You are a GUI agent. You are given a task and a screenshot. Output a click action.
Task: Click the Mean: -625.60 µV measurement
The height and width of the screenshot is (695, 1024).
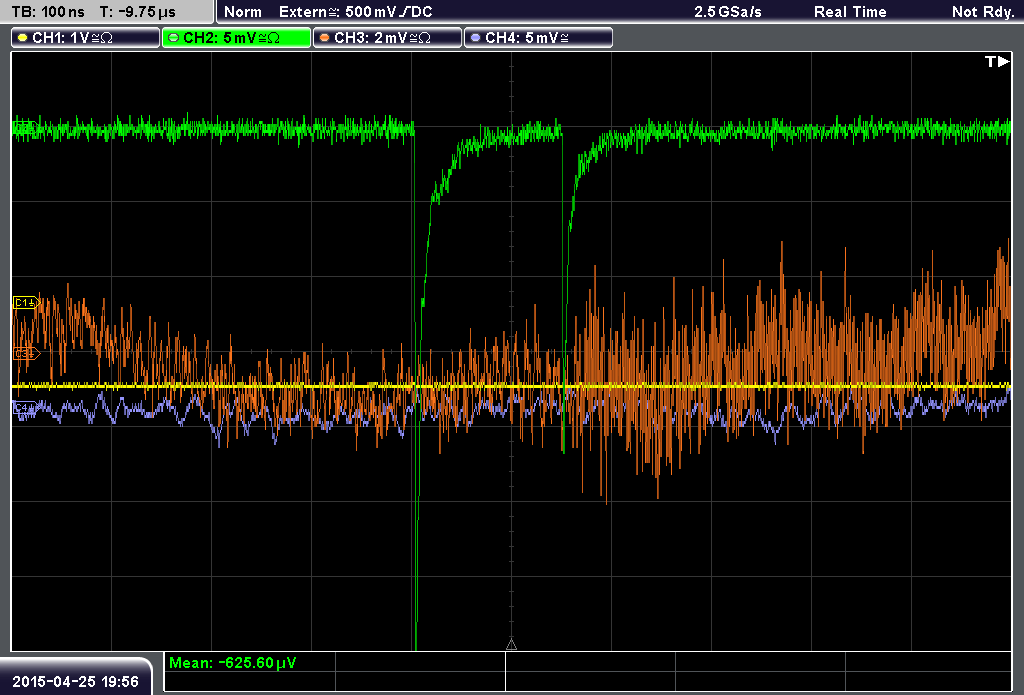tap(232, 663)
